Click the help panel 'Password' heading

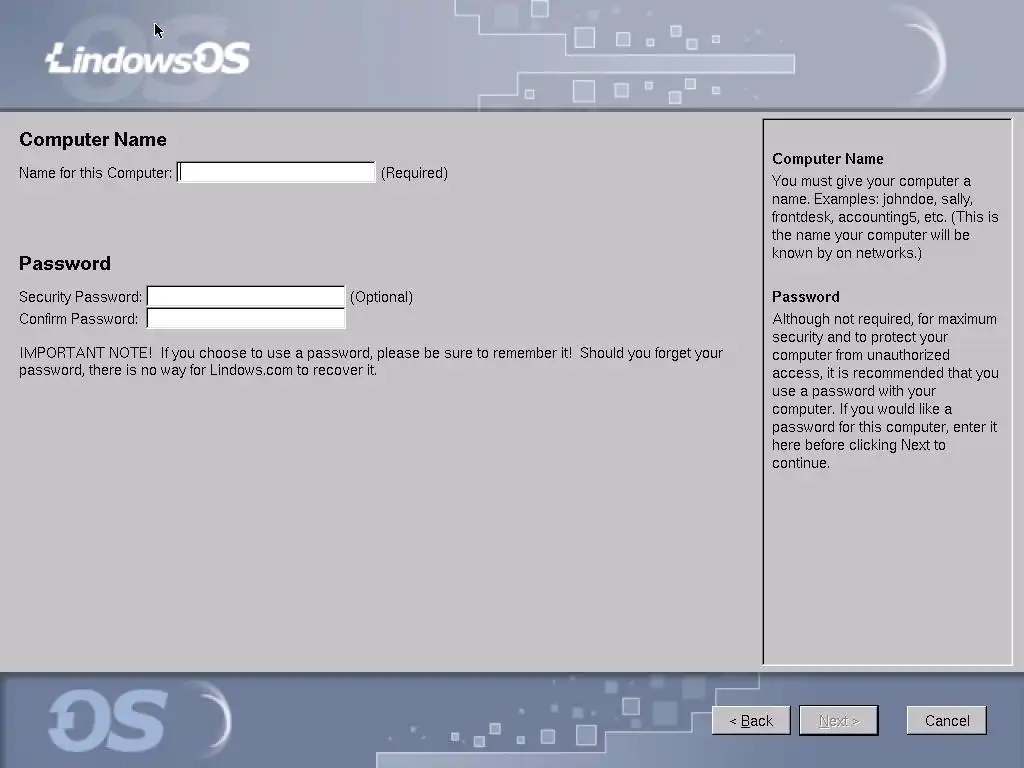point(805,296)
